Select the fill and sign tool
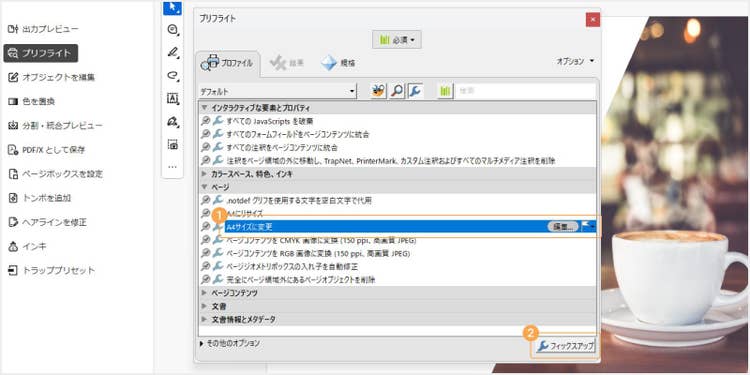The image size is (750, 375). point(172,121)
